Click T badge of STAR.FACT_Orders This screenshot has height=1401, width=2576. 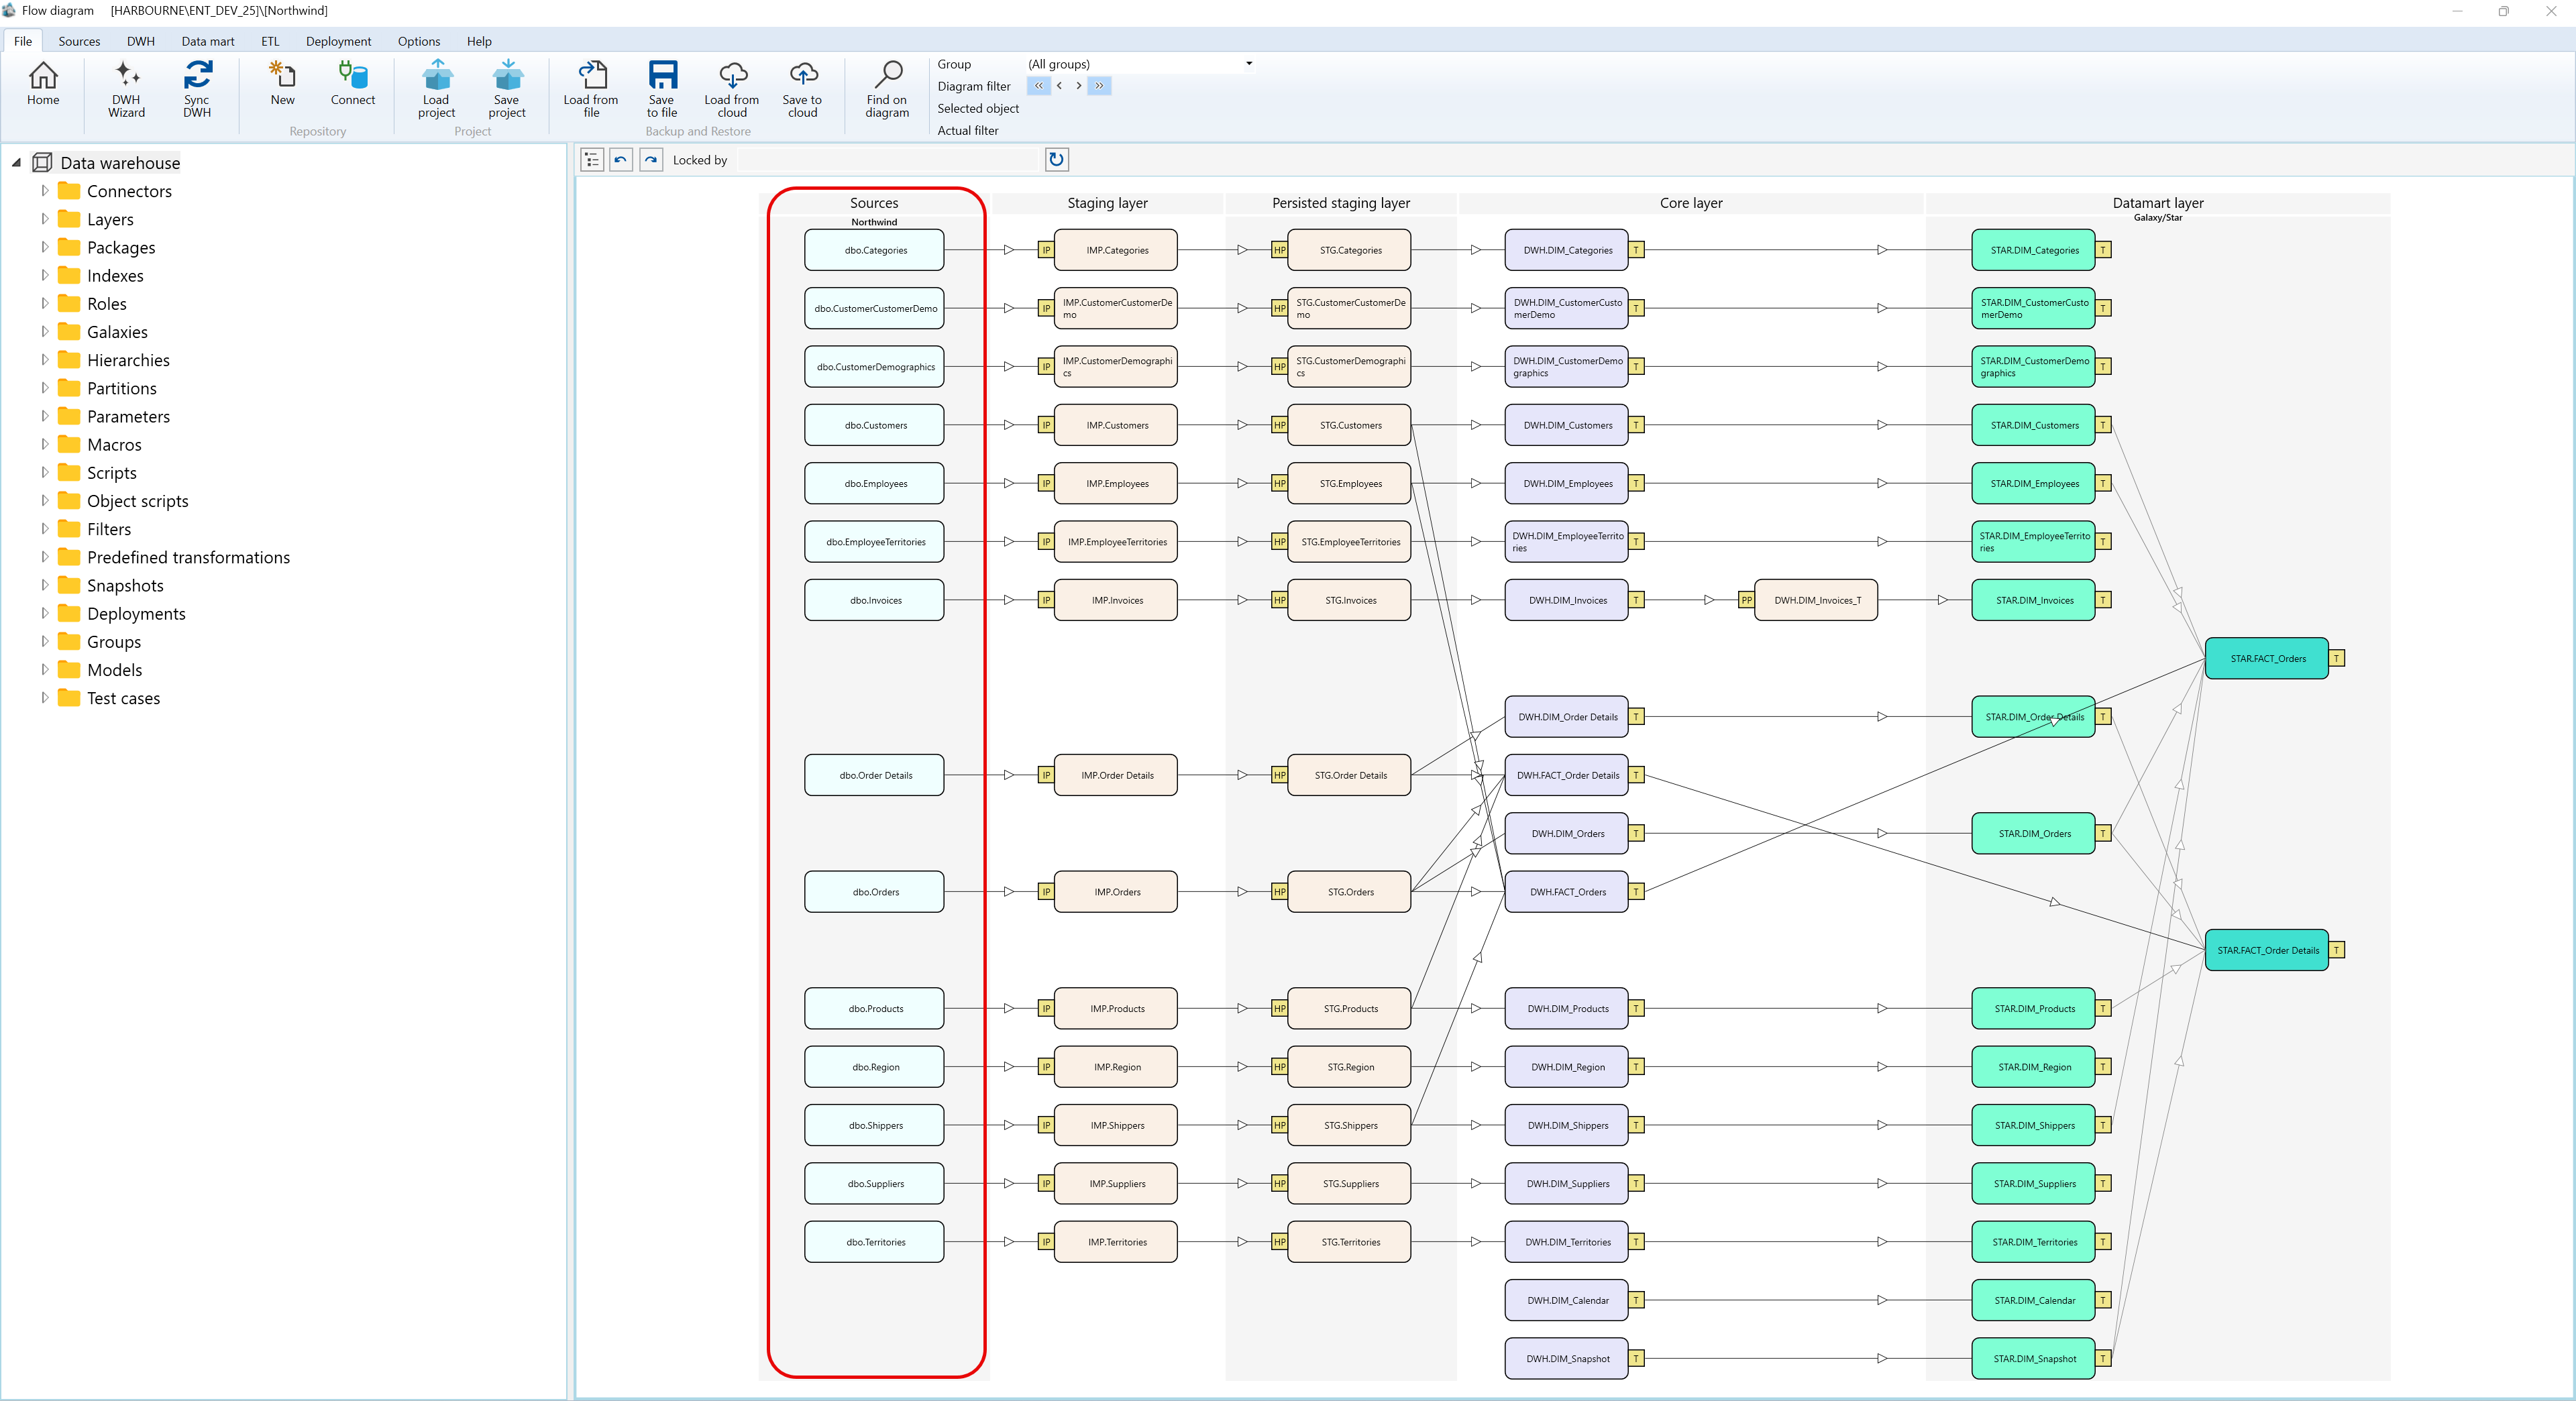(2337, 658)
